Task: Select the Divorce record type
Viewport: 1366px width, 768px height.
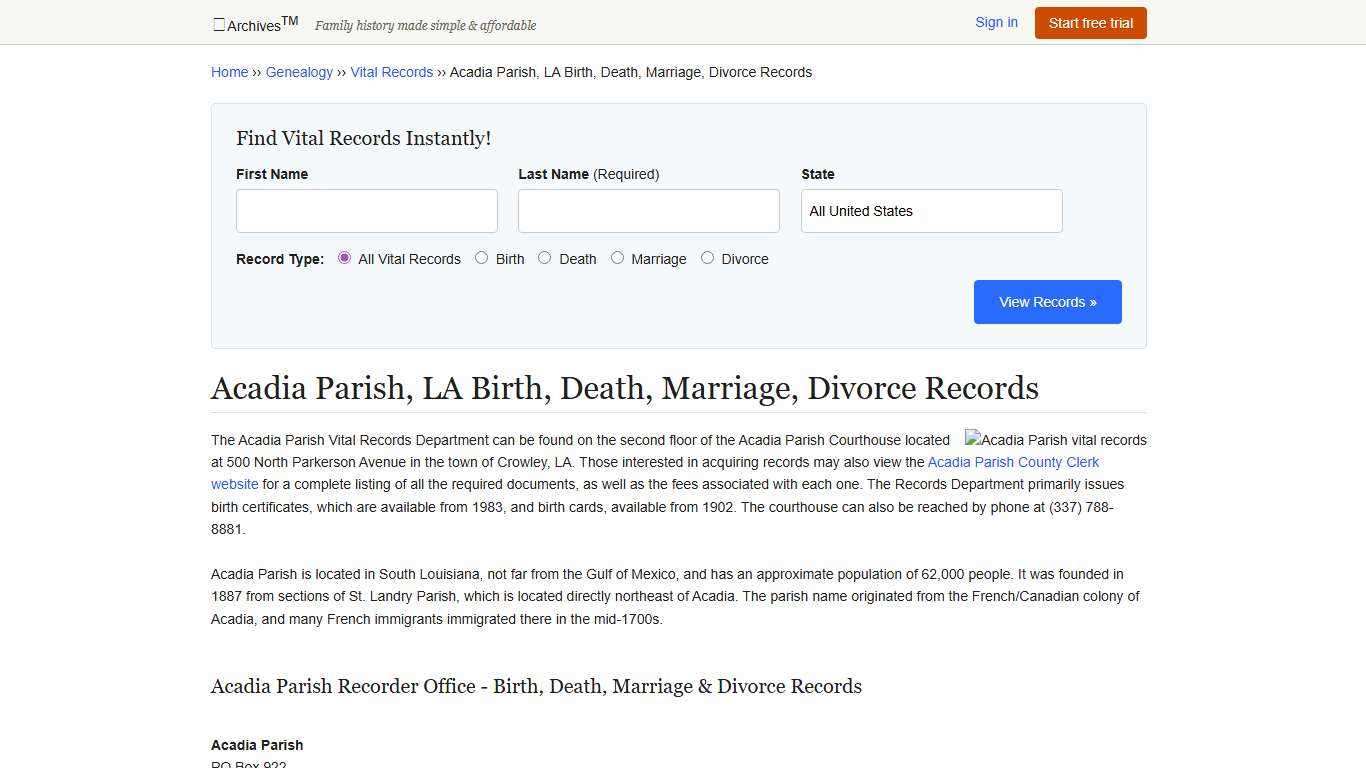Action: point(708,258)
